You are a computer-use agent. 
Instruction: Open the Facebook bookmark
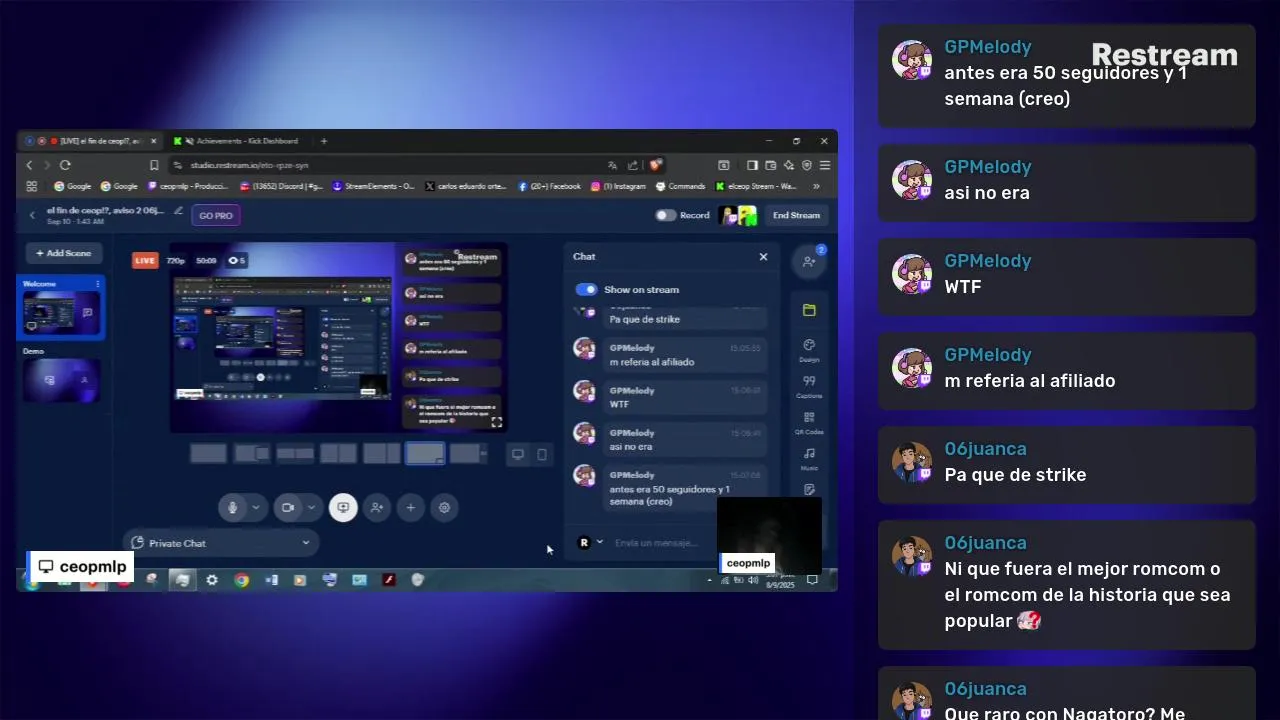coord(549,186)
